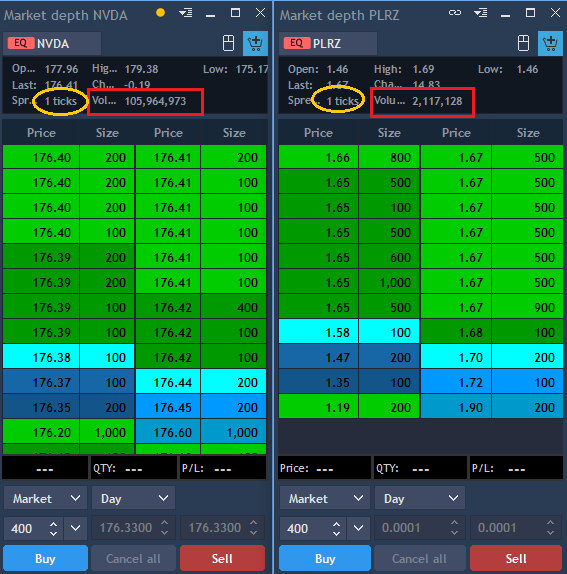Click first limit price field 176.3300 in NVDA

pyautogui.click(x=133, y=528)
